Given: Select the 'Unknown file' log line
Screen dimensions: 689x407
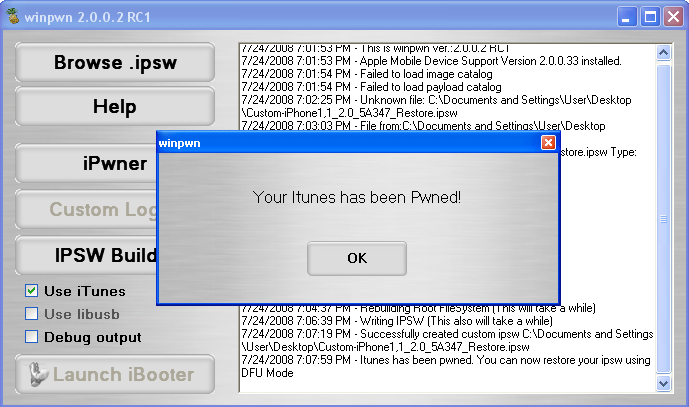Looking at the screenshot, I should pos(436,106).
